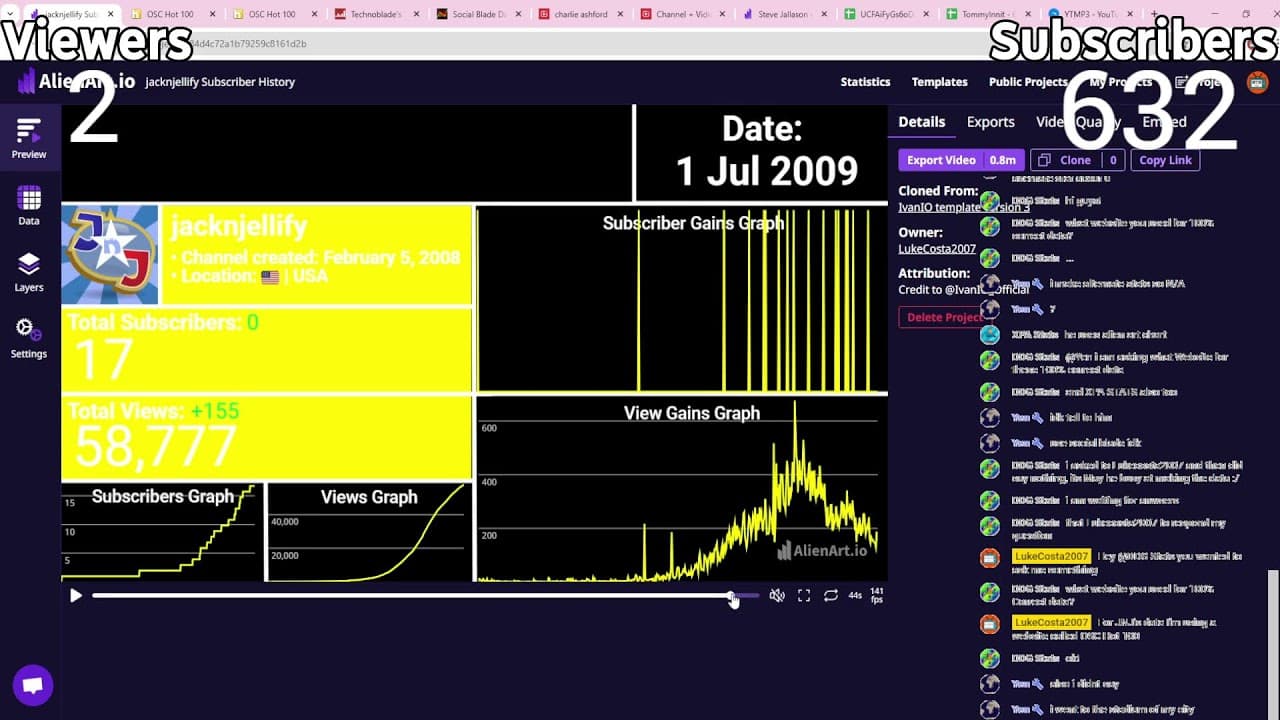The width and height of the screenshot is (1280, 720).
Task: Click the Subscriber Gains Graph title
Action: click(694, 223)
